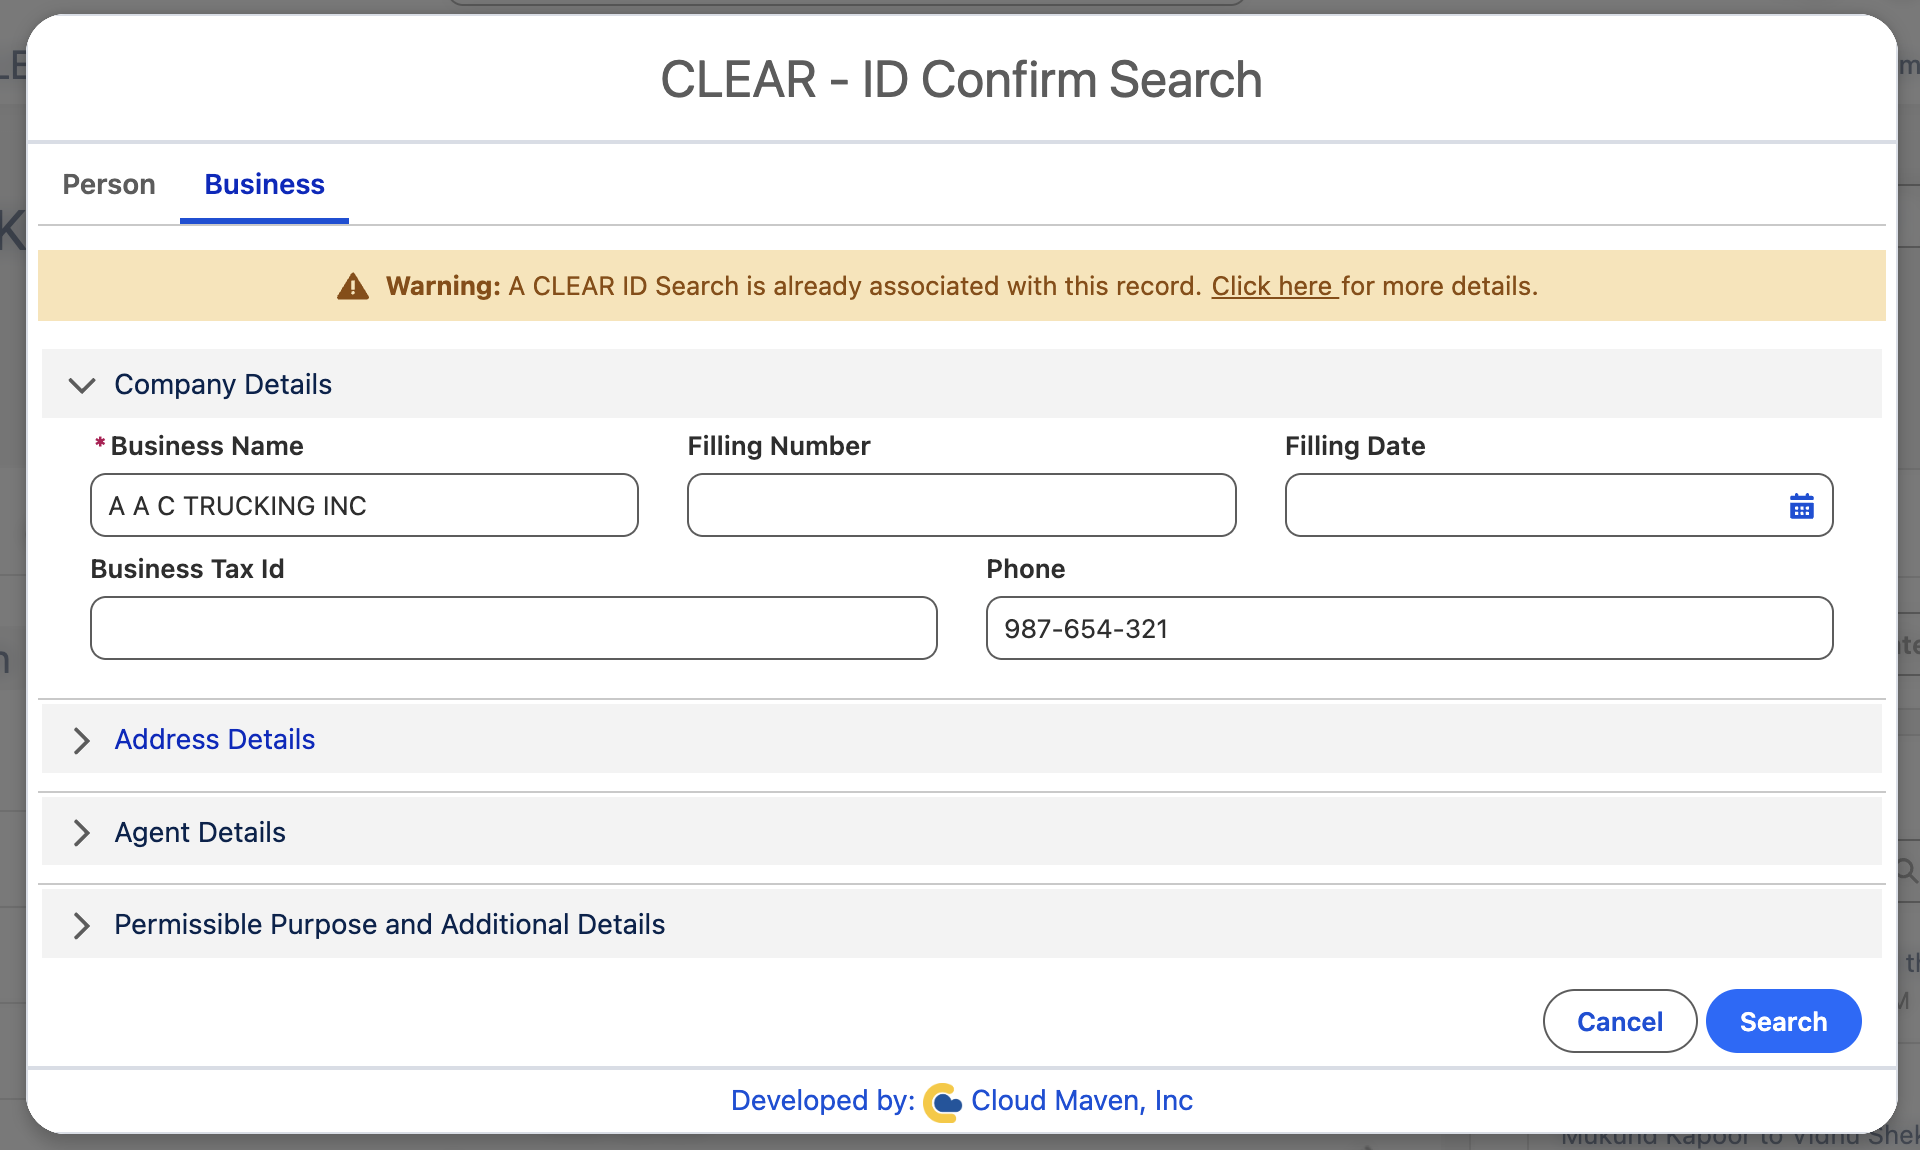The height and width of the screenshot is (1150, 1920).
Task: Select the Business tab
Action: tap(265, 185)
